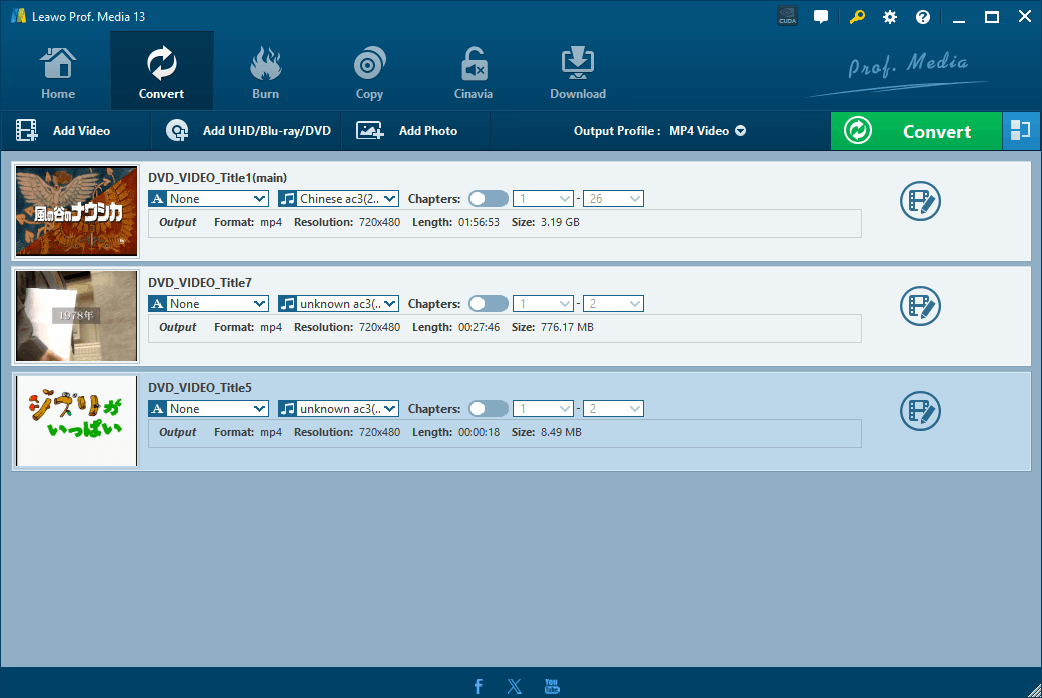The width and height of the screenshot is (1042, 698).
Task: Start conversion with the green Convert button
Action: [x=916, y=130]
